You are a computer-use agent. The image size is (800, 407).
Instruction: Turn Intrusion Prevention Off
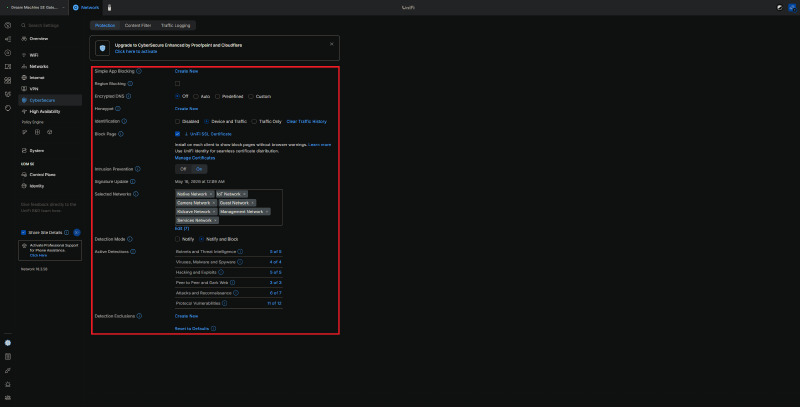pos(183,169)
